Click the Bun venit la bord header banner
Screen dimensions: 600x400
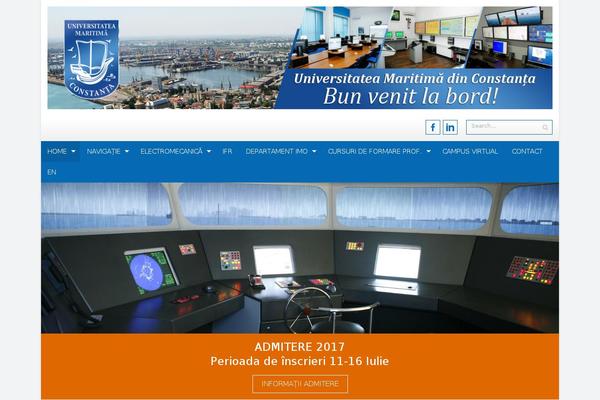(300, 58)
